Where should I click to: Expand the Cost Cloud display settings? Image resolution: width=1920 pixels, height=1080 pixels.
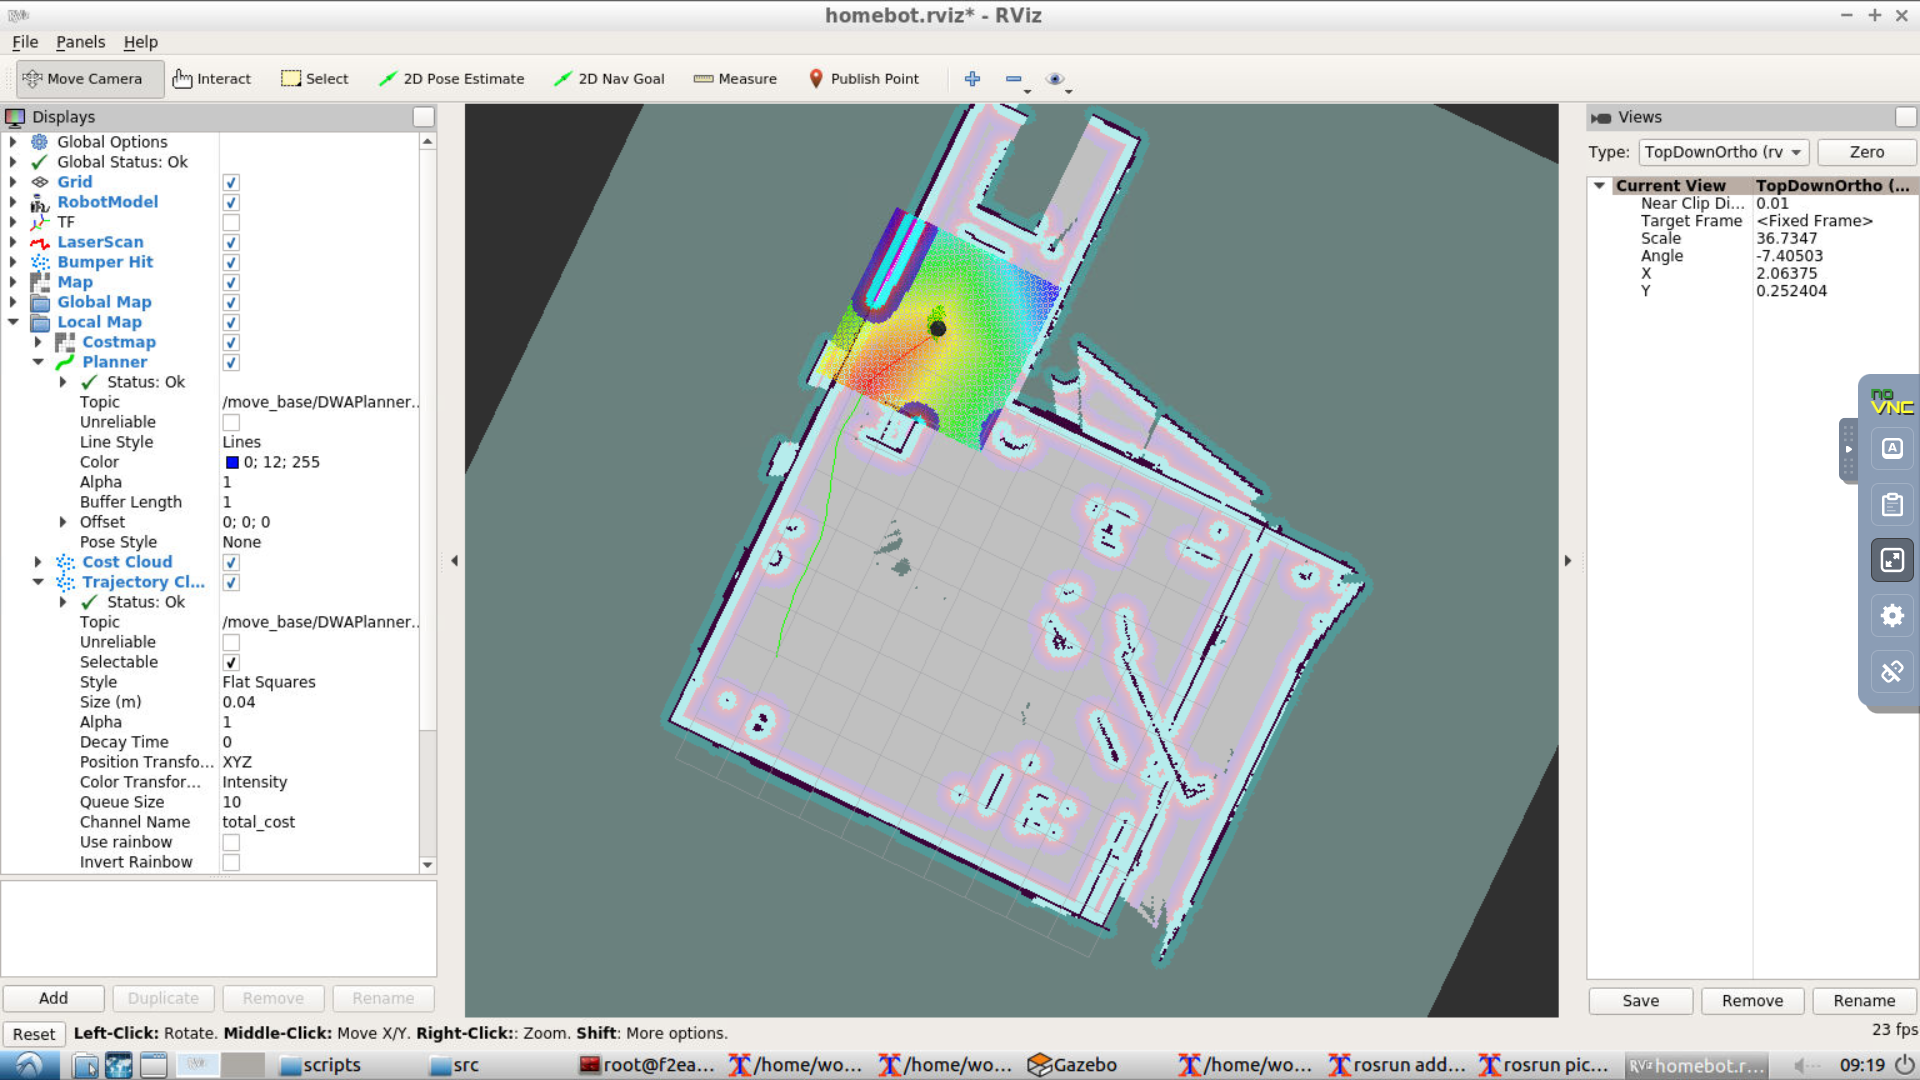click(38, 562)
